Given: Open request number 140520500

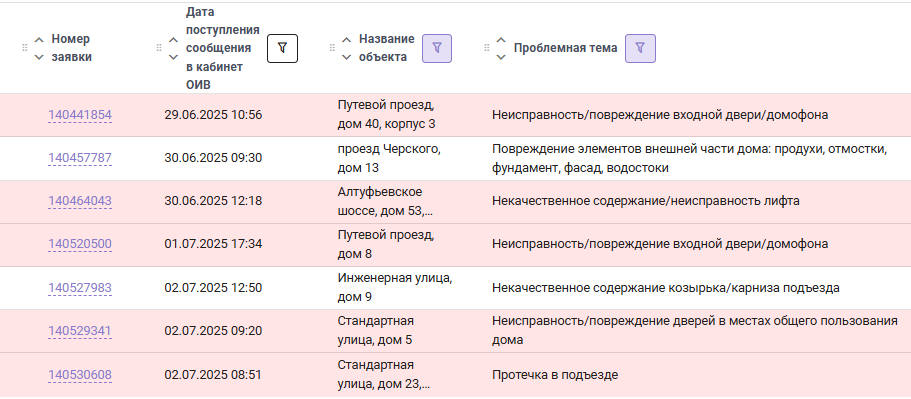Looking at the screenshot, I should point(80,245).
